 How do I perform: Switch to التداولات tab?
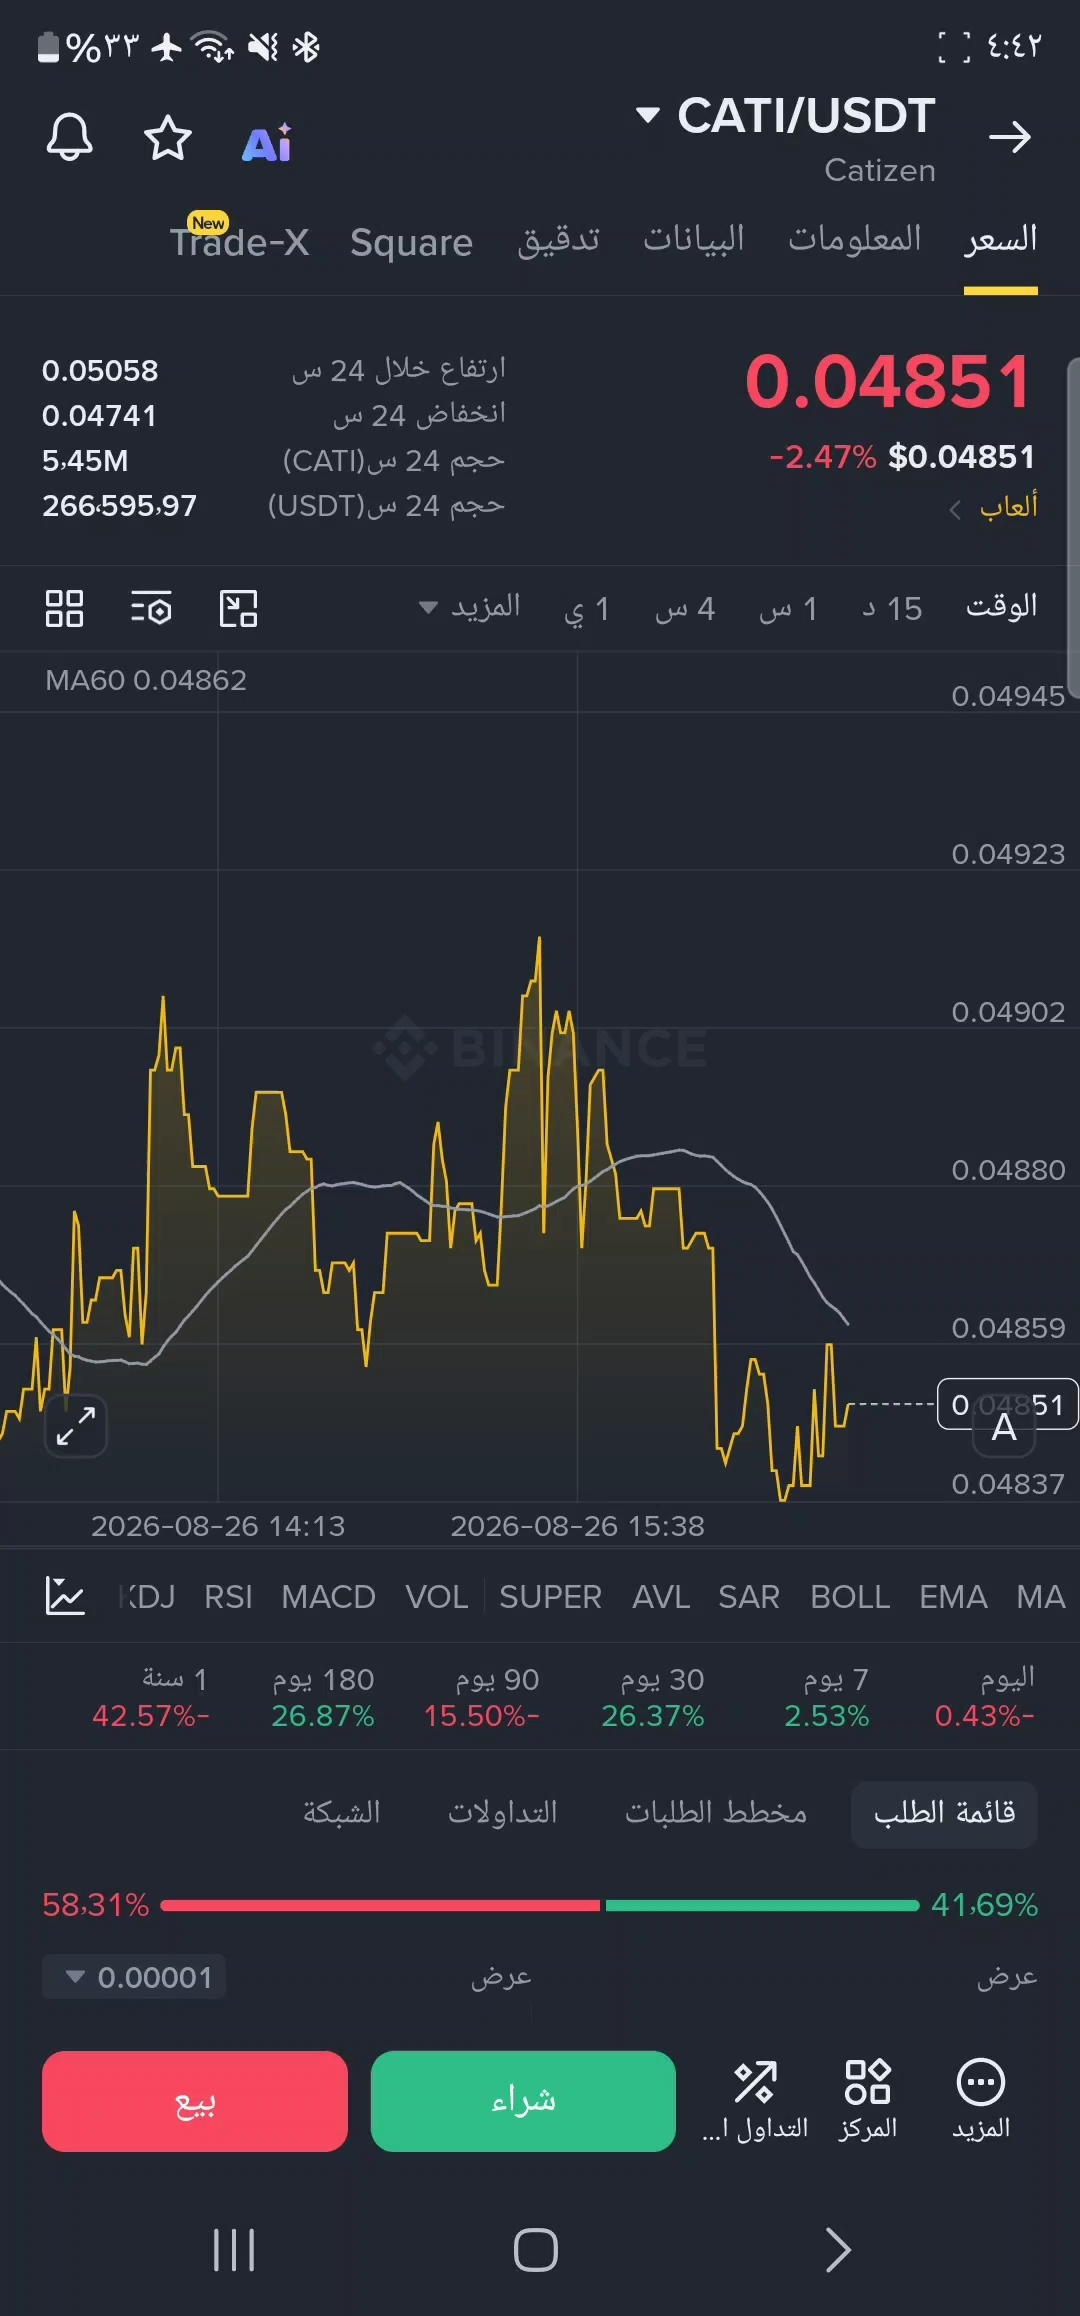503,1813
